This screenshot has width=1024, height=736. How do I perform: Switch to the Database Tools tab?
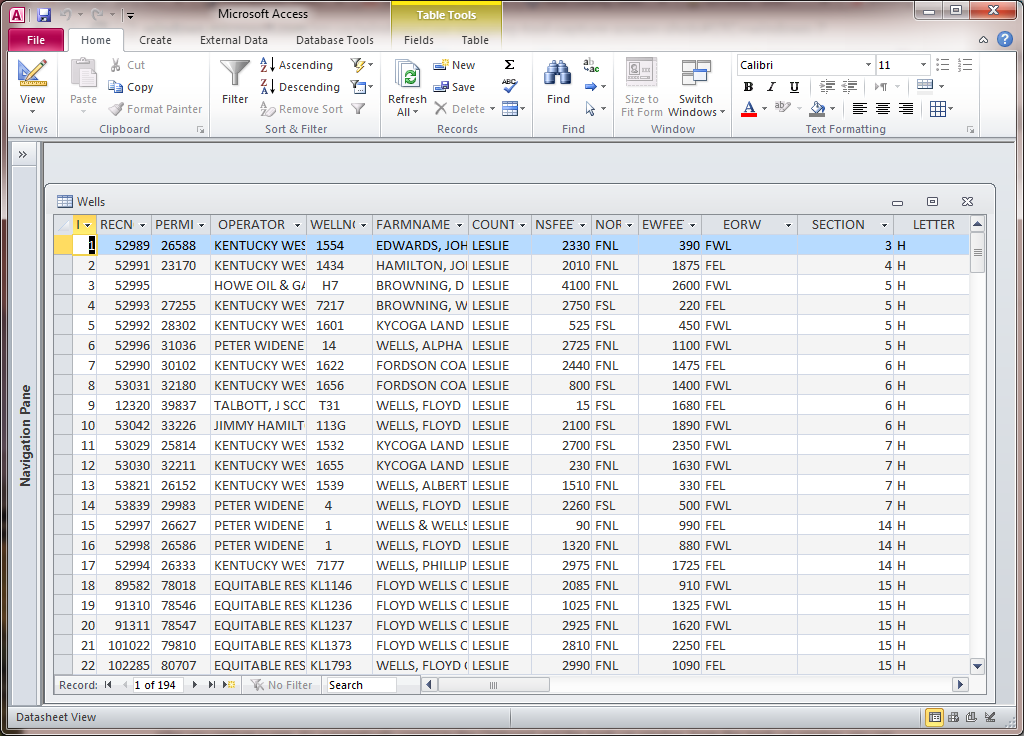(334, 40)
